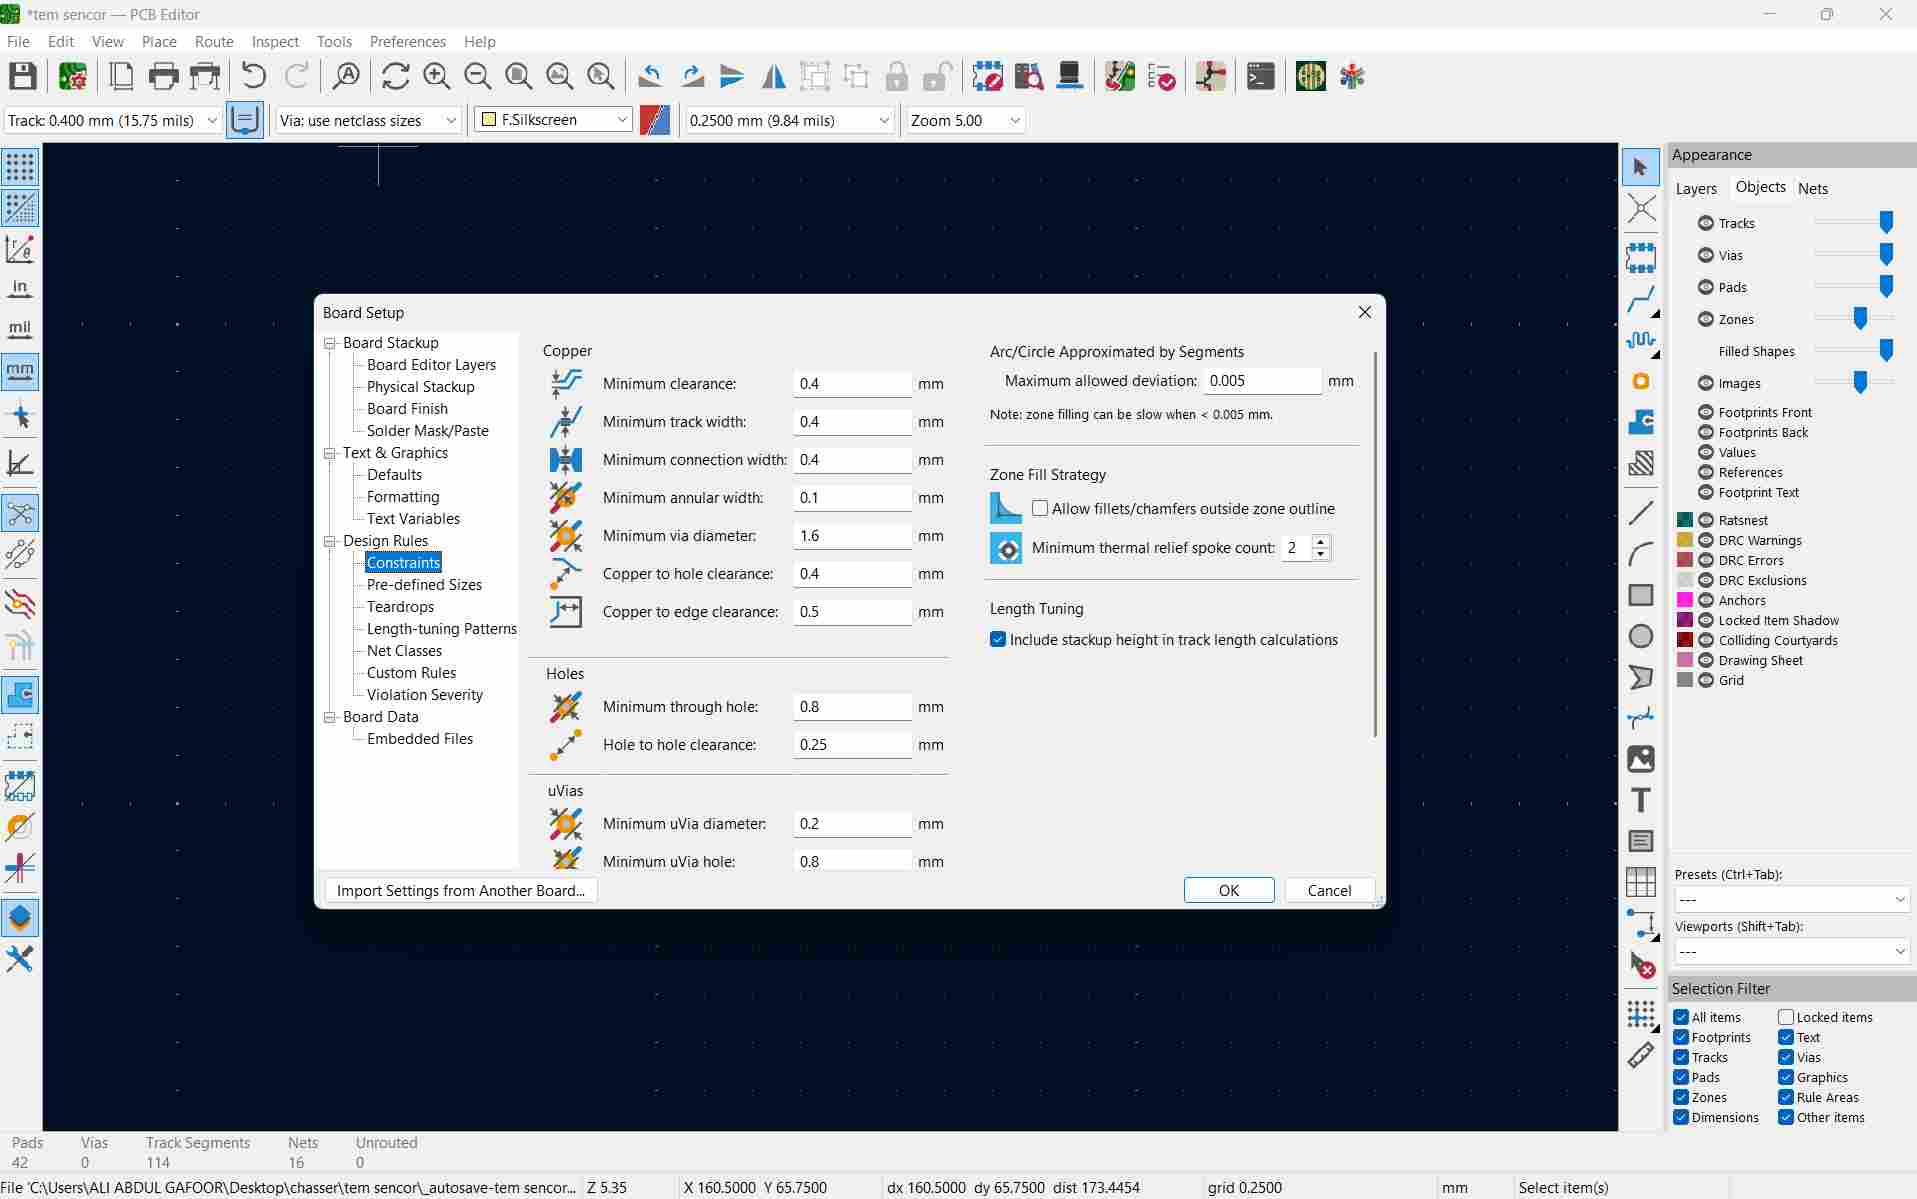Rotate selection counterclockwise icon
This screenshot has height=1199, width=1917.
tap(650, 76)
